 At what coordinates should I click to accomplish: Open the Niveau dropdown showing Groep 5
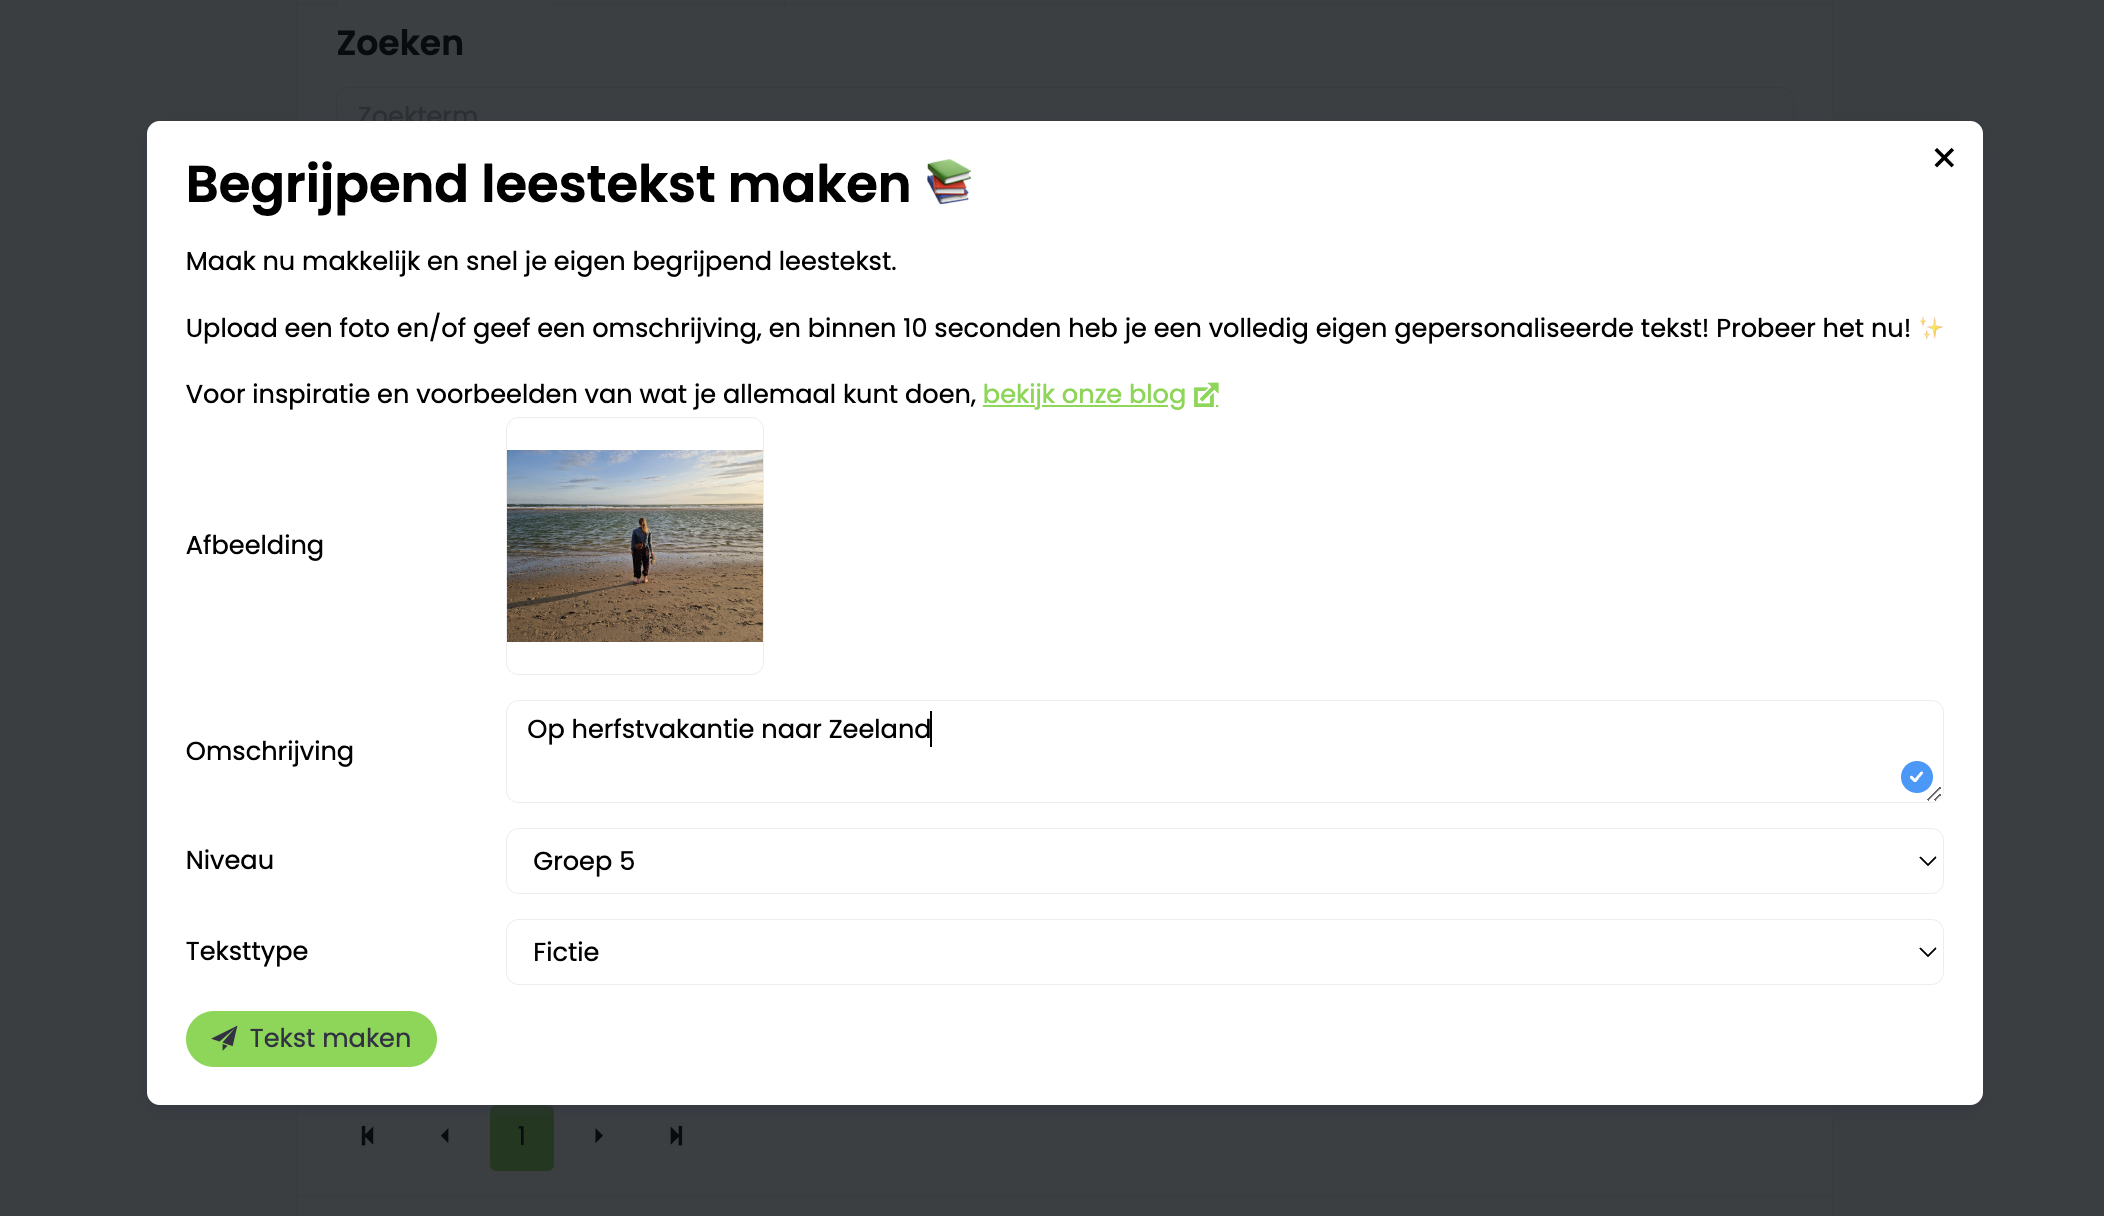(x=1224, y=861)
